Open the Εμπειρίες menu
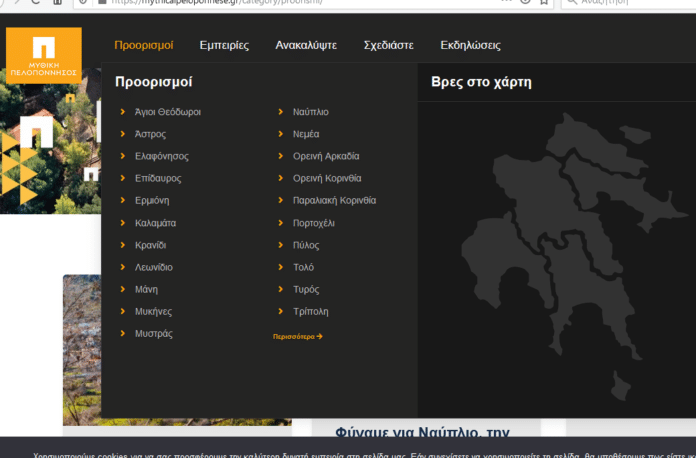Image resolution: width=696 pixels, height=458 pixels. [x=224, y=45]
